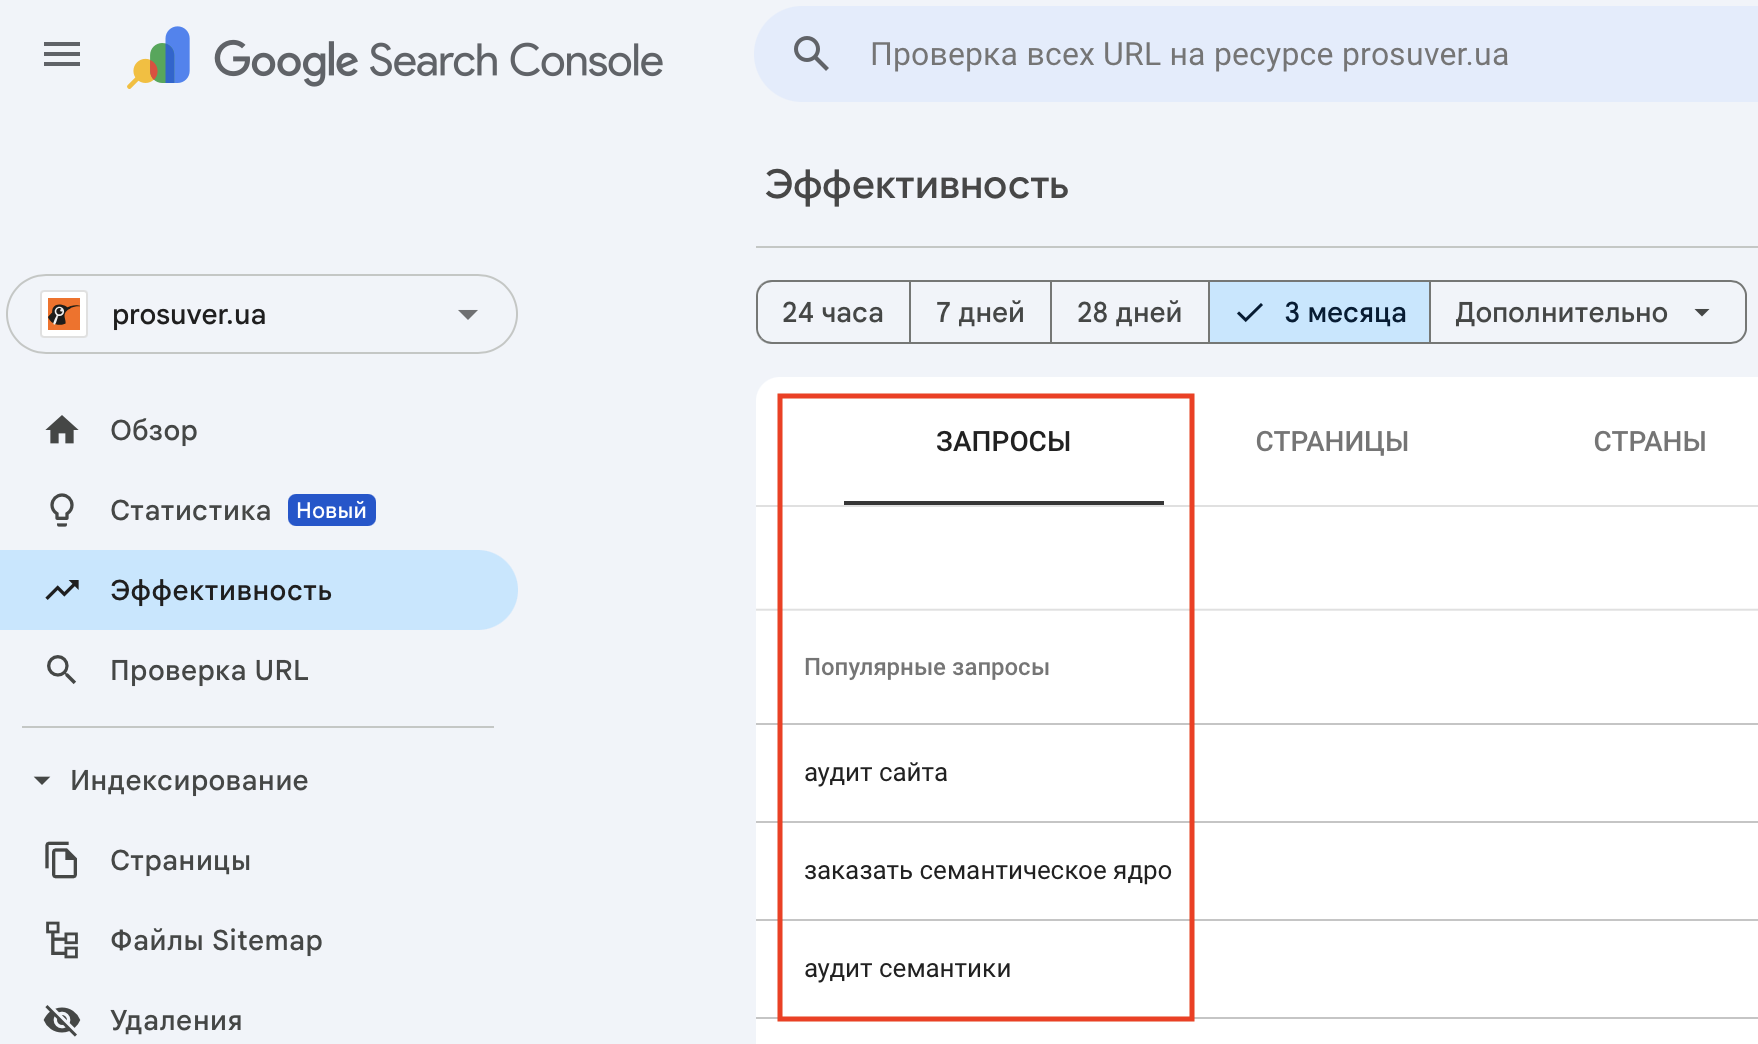The height and width of the screenshot is (1044, 1758).
Task: Click the Sitemap files tree icon
Action: pyautogui.click(x=62, y=940)
